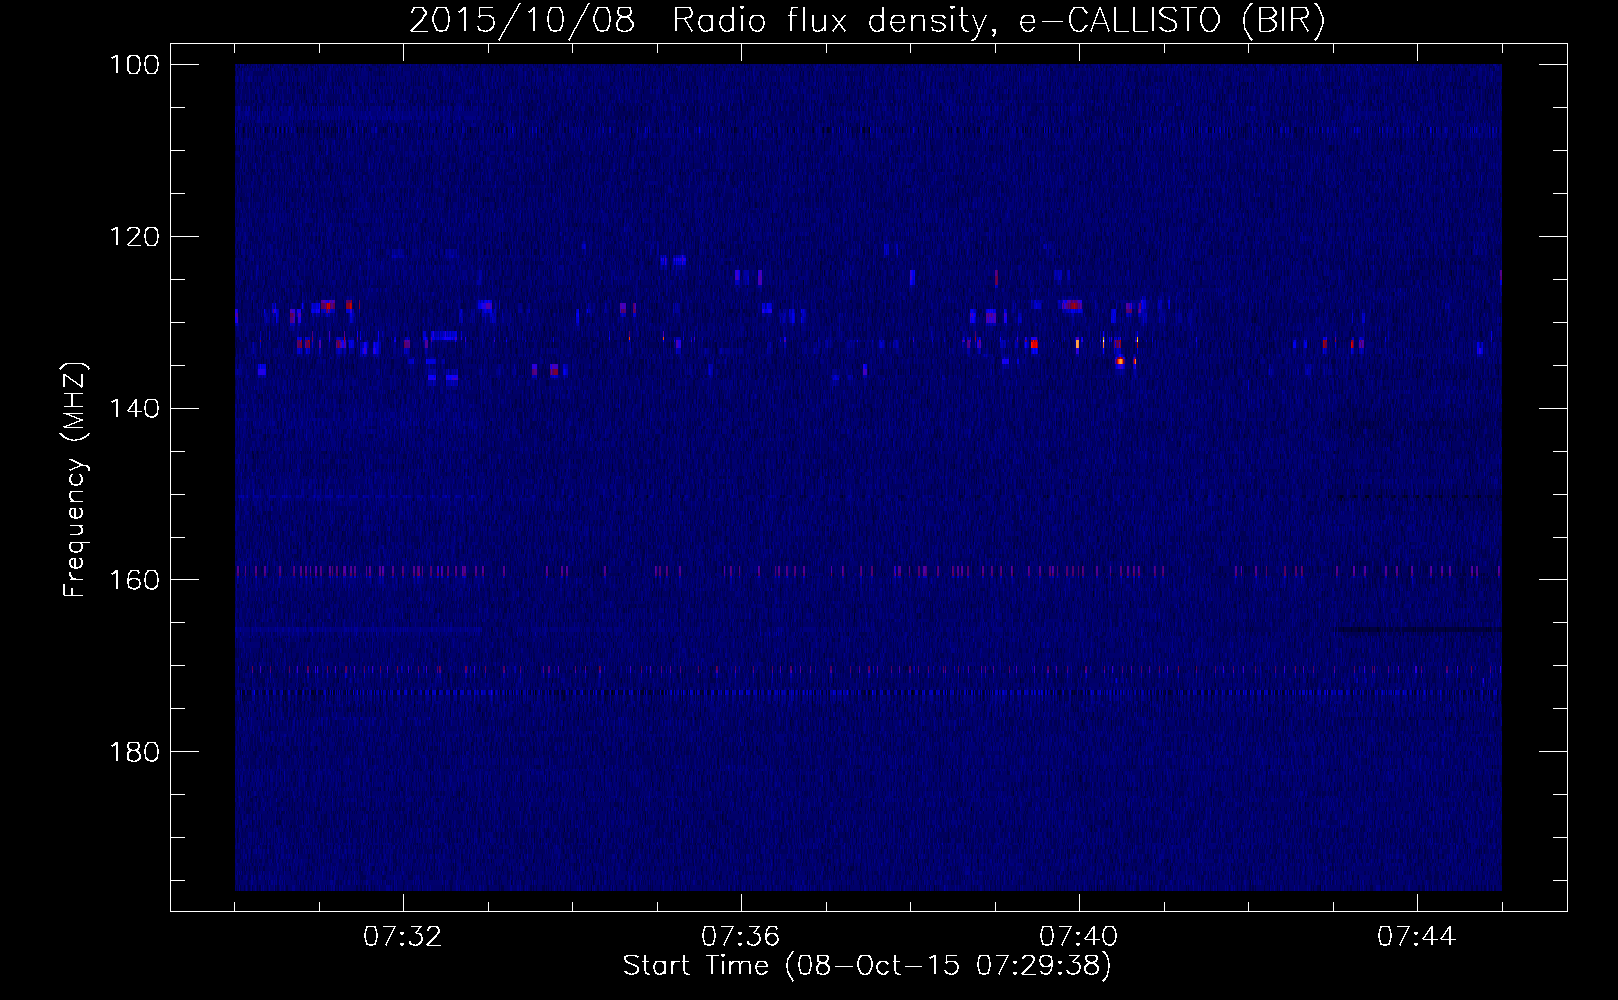This screenshot has width=1618, height=1000.
Task: Select the 180 frequency tick label
Action: (x=133, y=752)
